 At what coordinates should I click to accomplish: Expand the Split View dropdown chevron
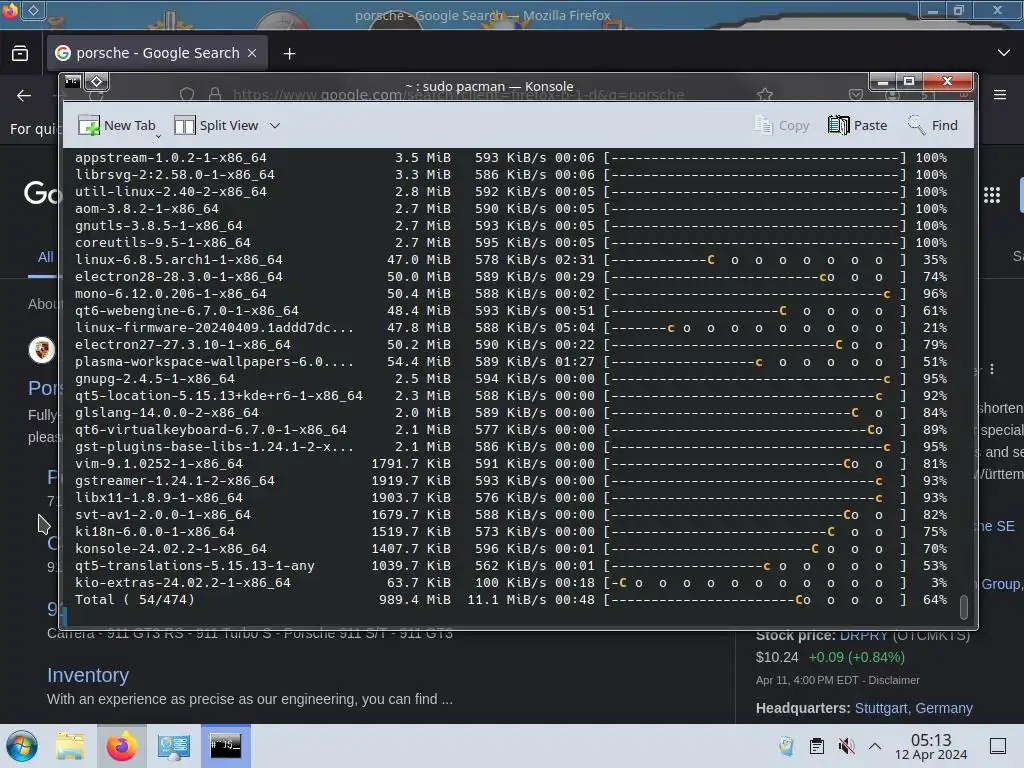click(275, 125)
